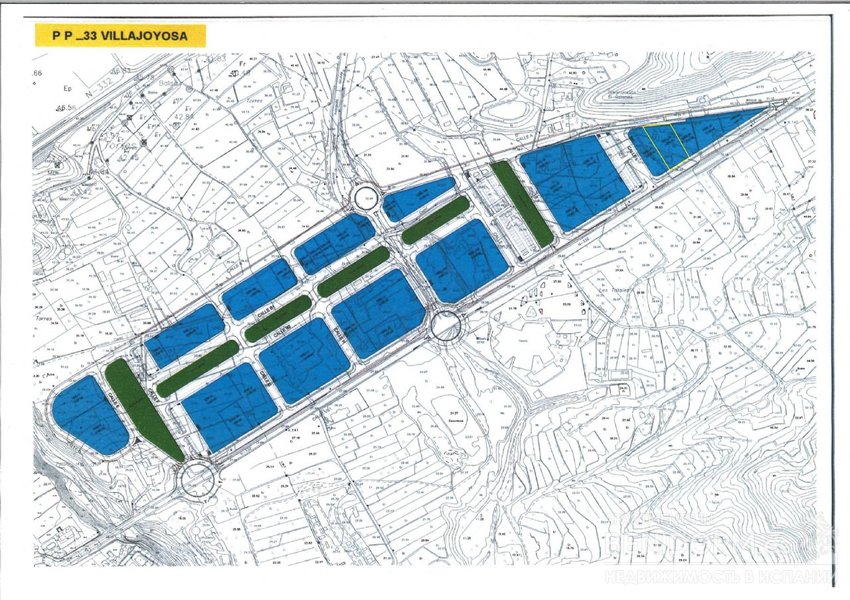Click the 'P P _33 VILLAJOYOSA' title label
The image size is (850, 600).
(x=120, y=36)
